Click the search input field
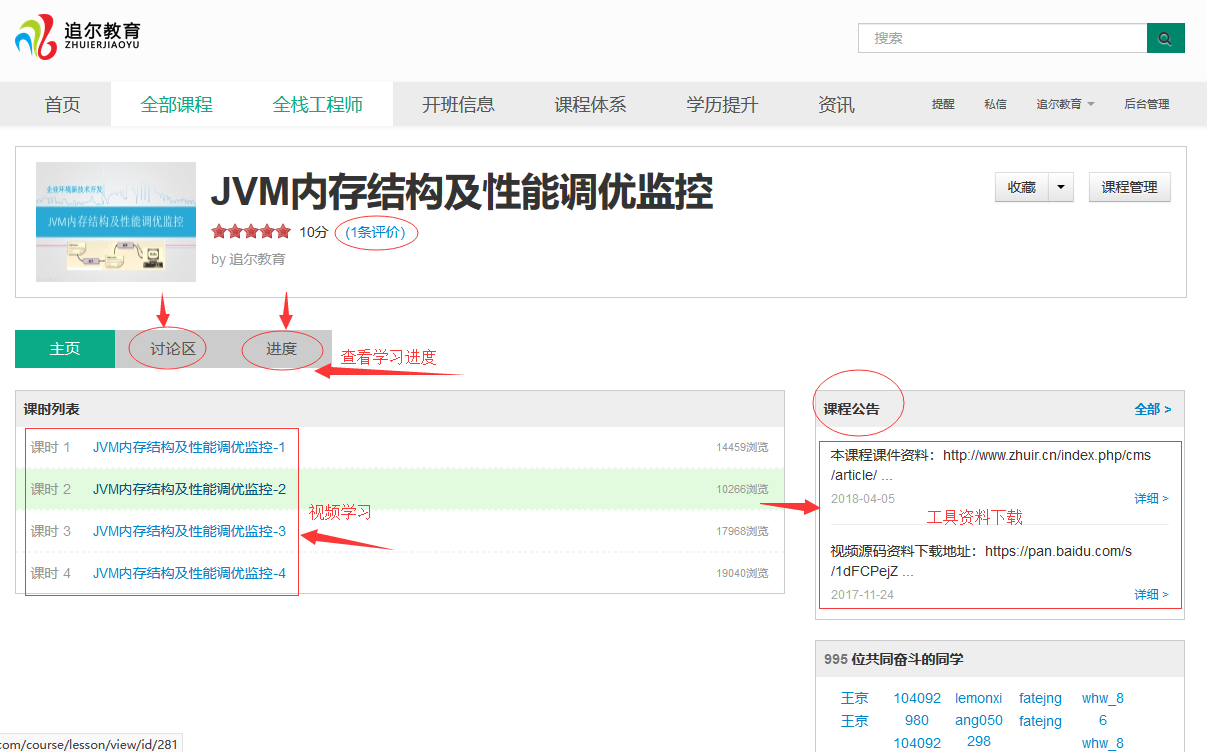 1002,38
